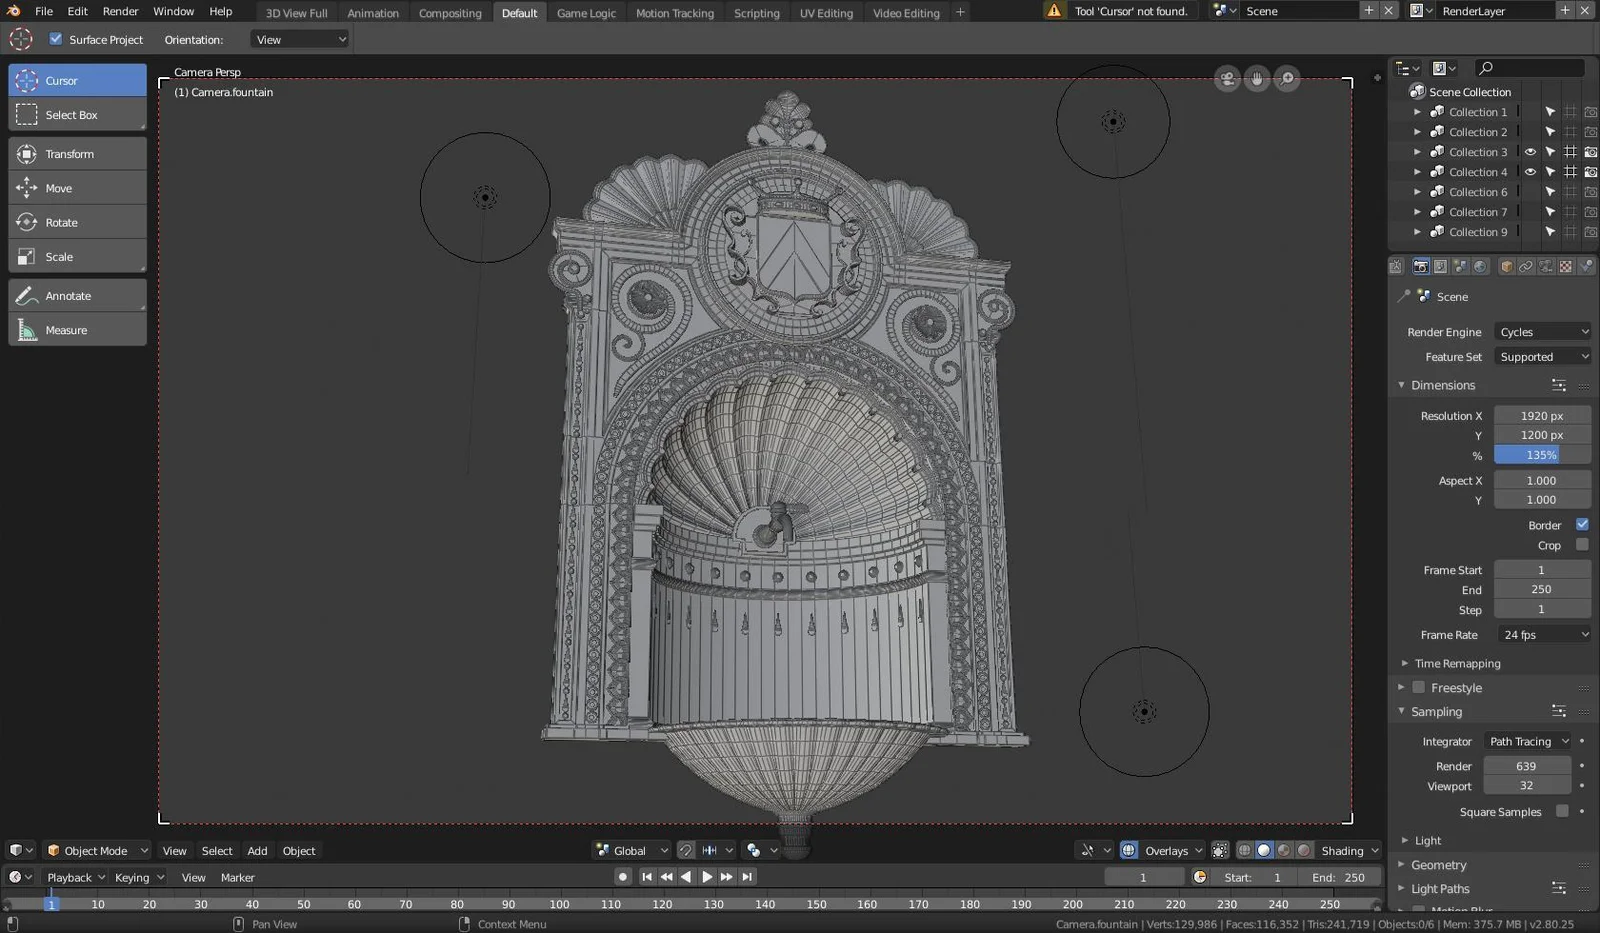Choose the Annotate tool
Image resolution: width=1600 pixels, height=933 pixels.
pos(67,295)
